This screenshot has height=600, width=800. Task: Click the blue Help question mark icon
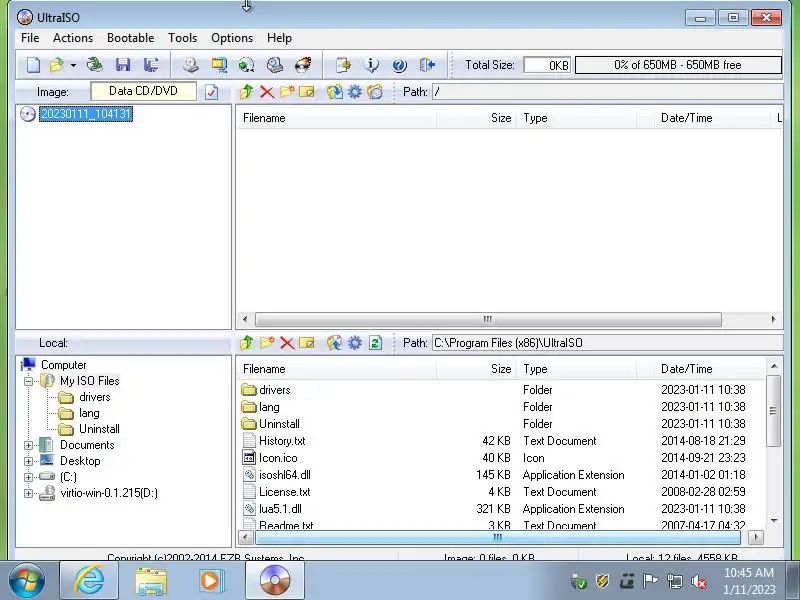399,65
